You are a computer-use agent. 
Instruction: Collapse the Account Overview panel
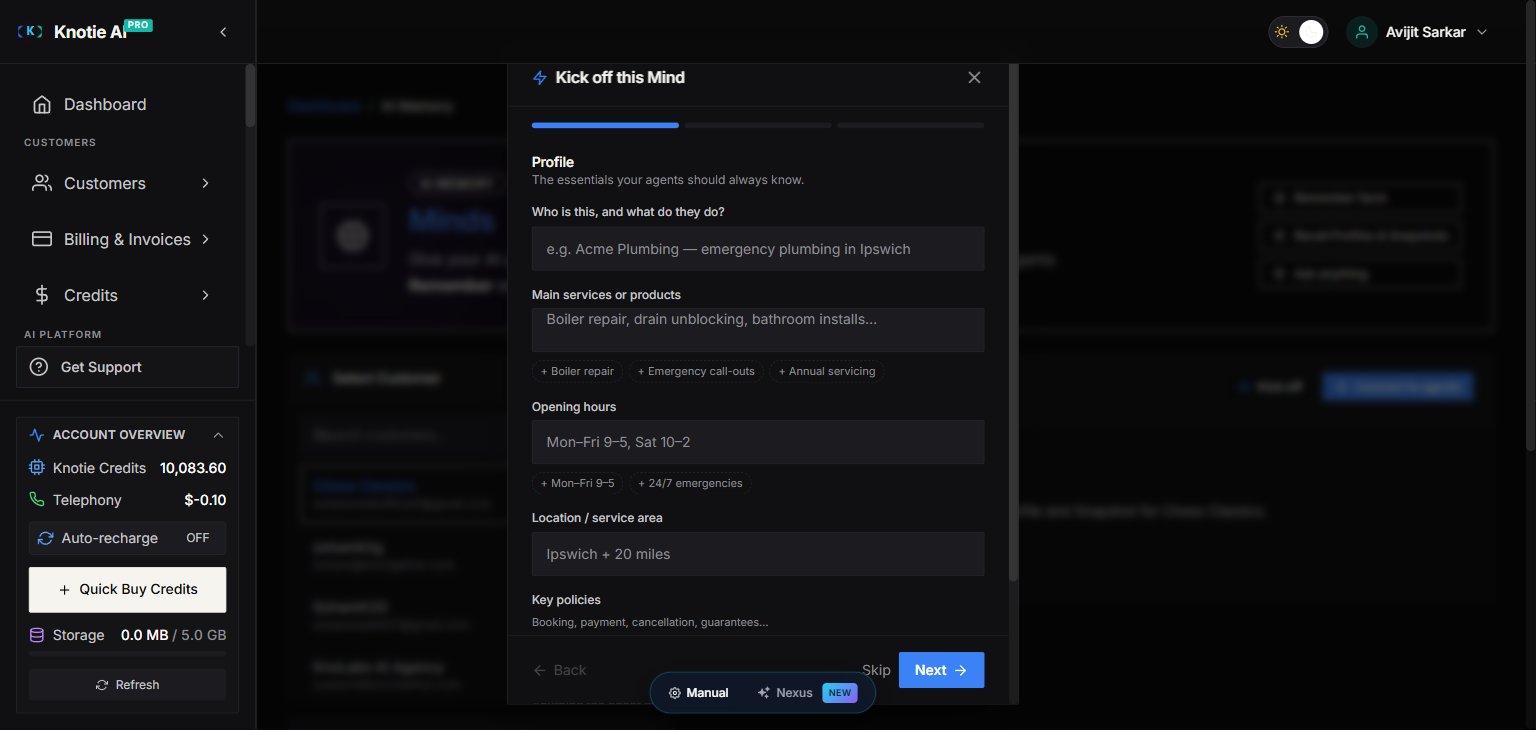point(218,435)
